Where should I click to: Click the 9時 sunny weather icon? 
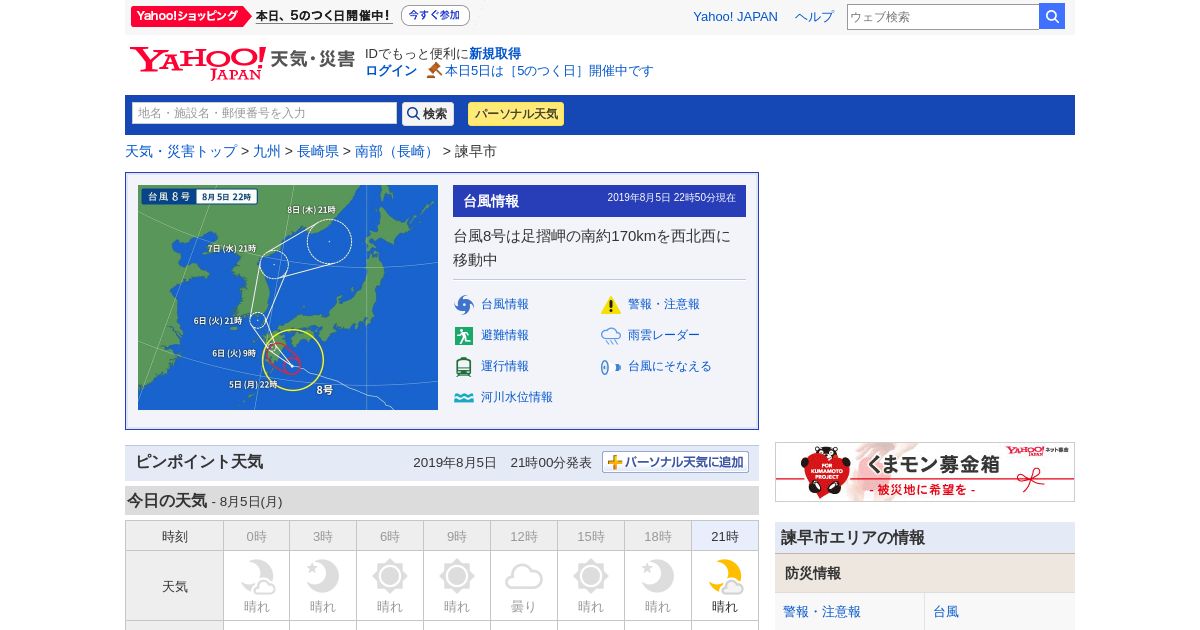(x=457, y=576)
